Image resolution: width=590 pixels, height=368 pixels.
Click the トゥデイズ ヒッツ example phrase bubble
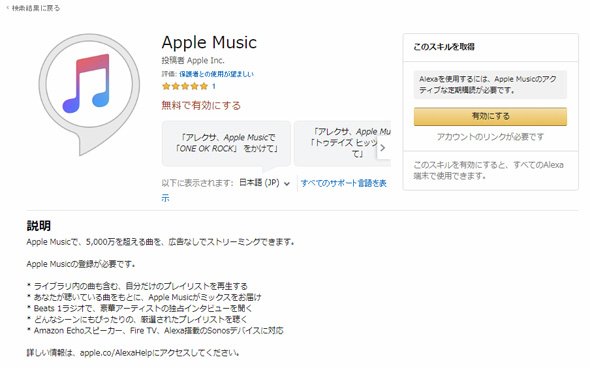[342, 143]
